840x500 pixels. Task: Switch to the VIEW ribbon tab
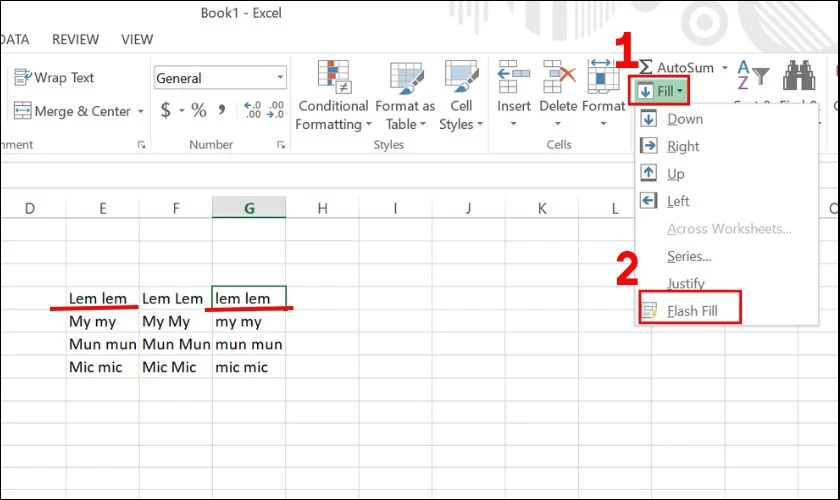click(x=137, y=40)
